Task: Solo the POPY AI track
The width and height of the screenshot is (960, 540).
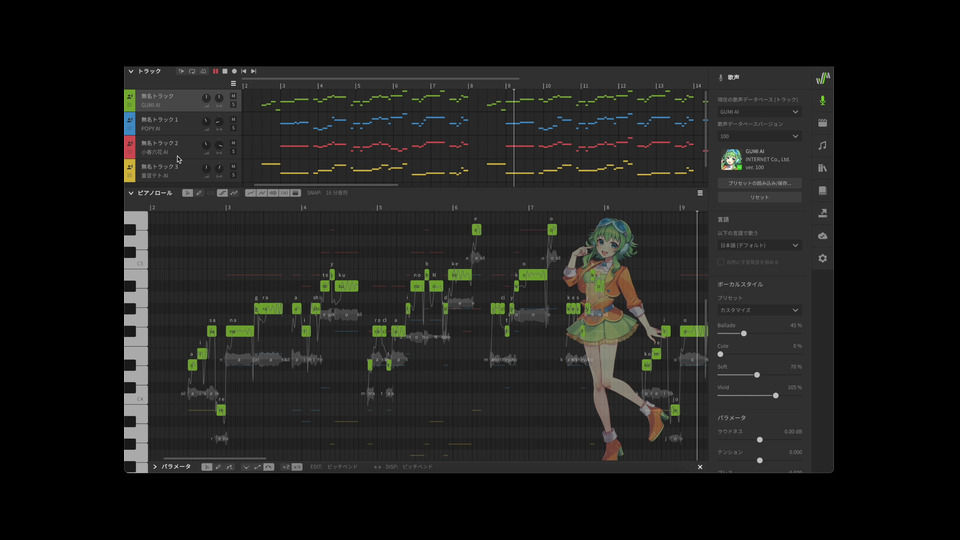Action: click(x=233, y=128)
